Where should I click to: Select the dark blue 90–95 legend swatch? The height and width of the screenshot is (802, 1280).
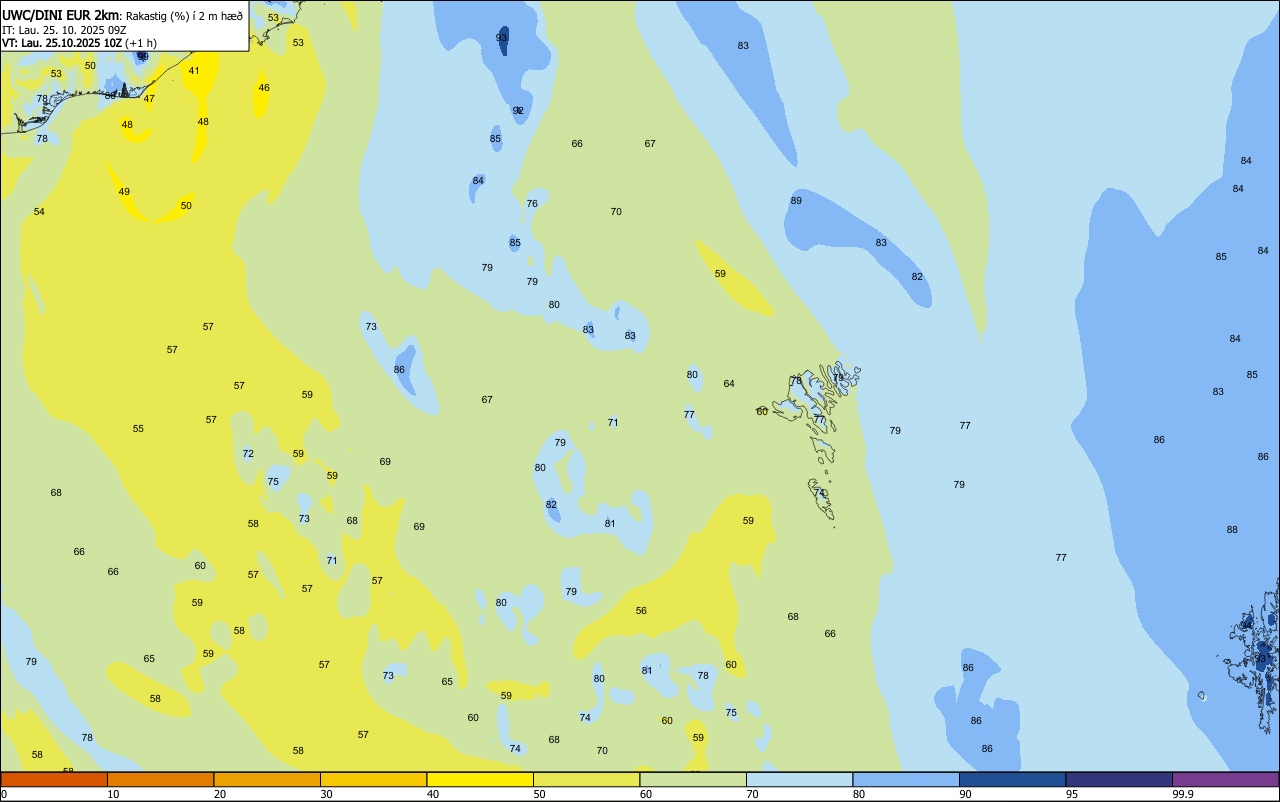coord(1012,779)
